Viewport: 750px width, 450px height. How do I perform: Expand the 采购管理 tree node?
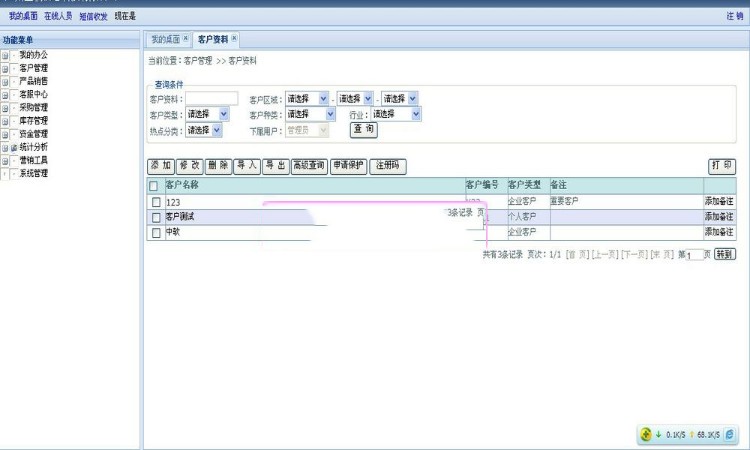point(5,108)
